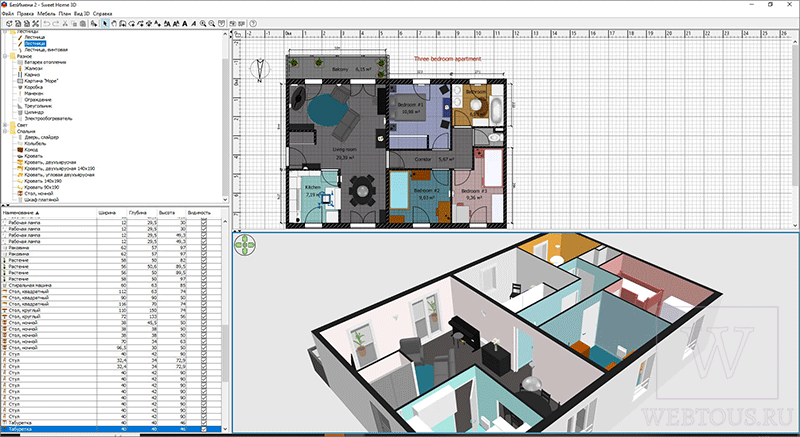Copy selection using toolbar icon
Viewport: 800px width, 437px height.
(74, 23)
